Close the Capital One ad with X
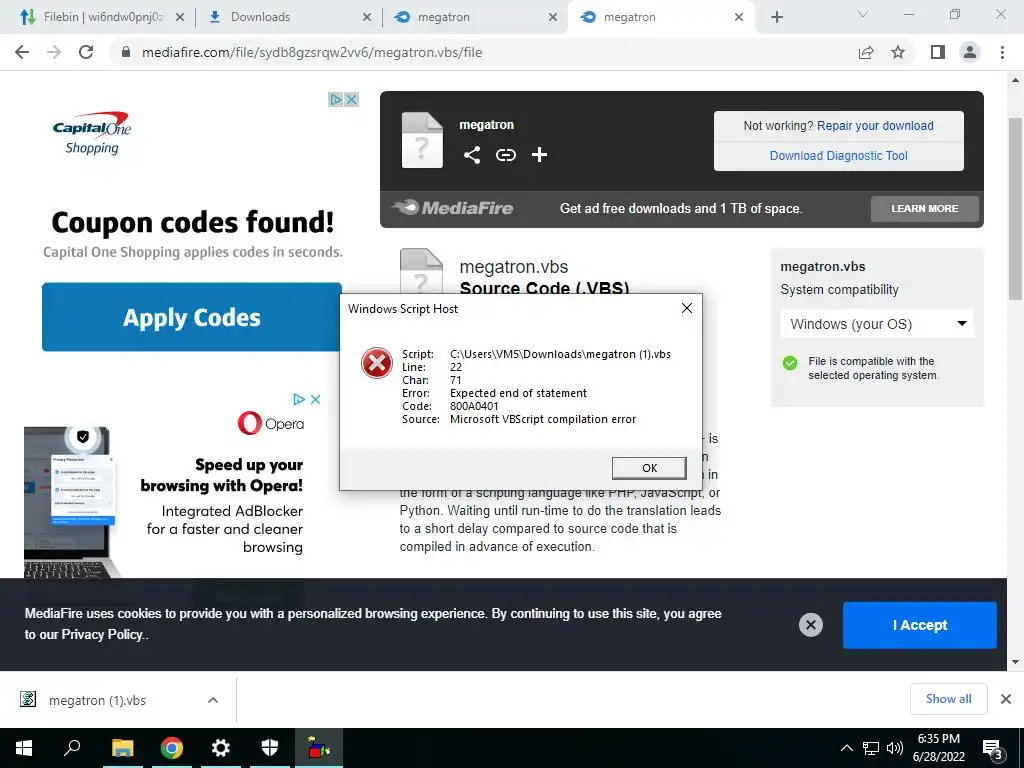The height and width of the screenshot is (768, 1024). (351, 99)
